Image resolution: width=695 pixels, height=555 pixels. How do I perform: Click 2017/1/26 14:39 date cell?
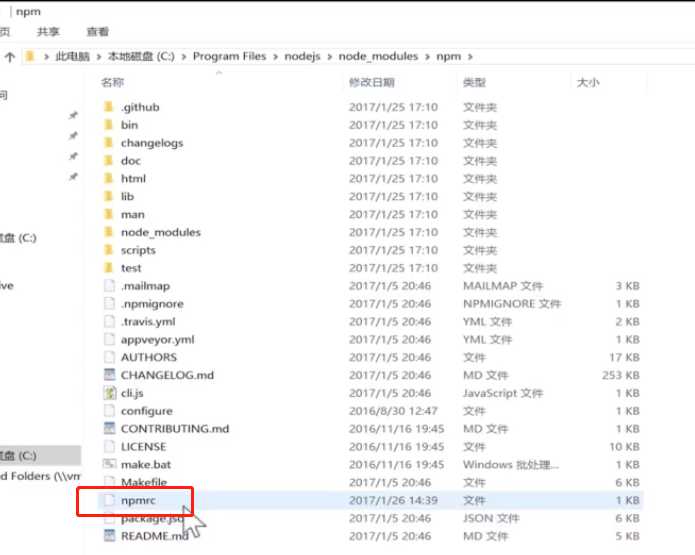click(393, 500)
